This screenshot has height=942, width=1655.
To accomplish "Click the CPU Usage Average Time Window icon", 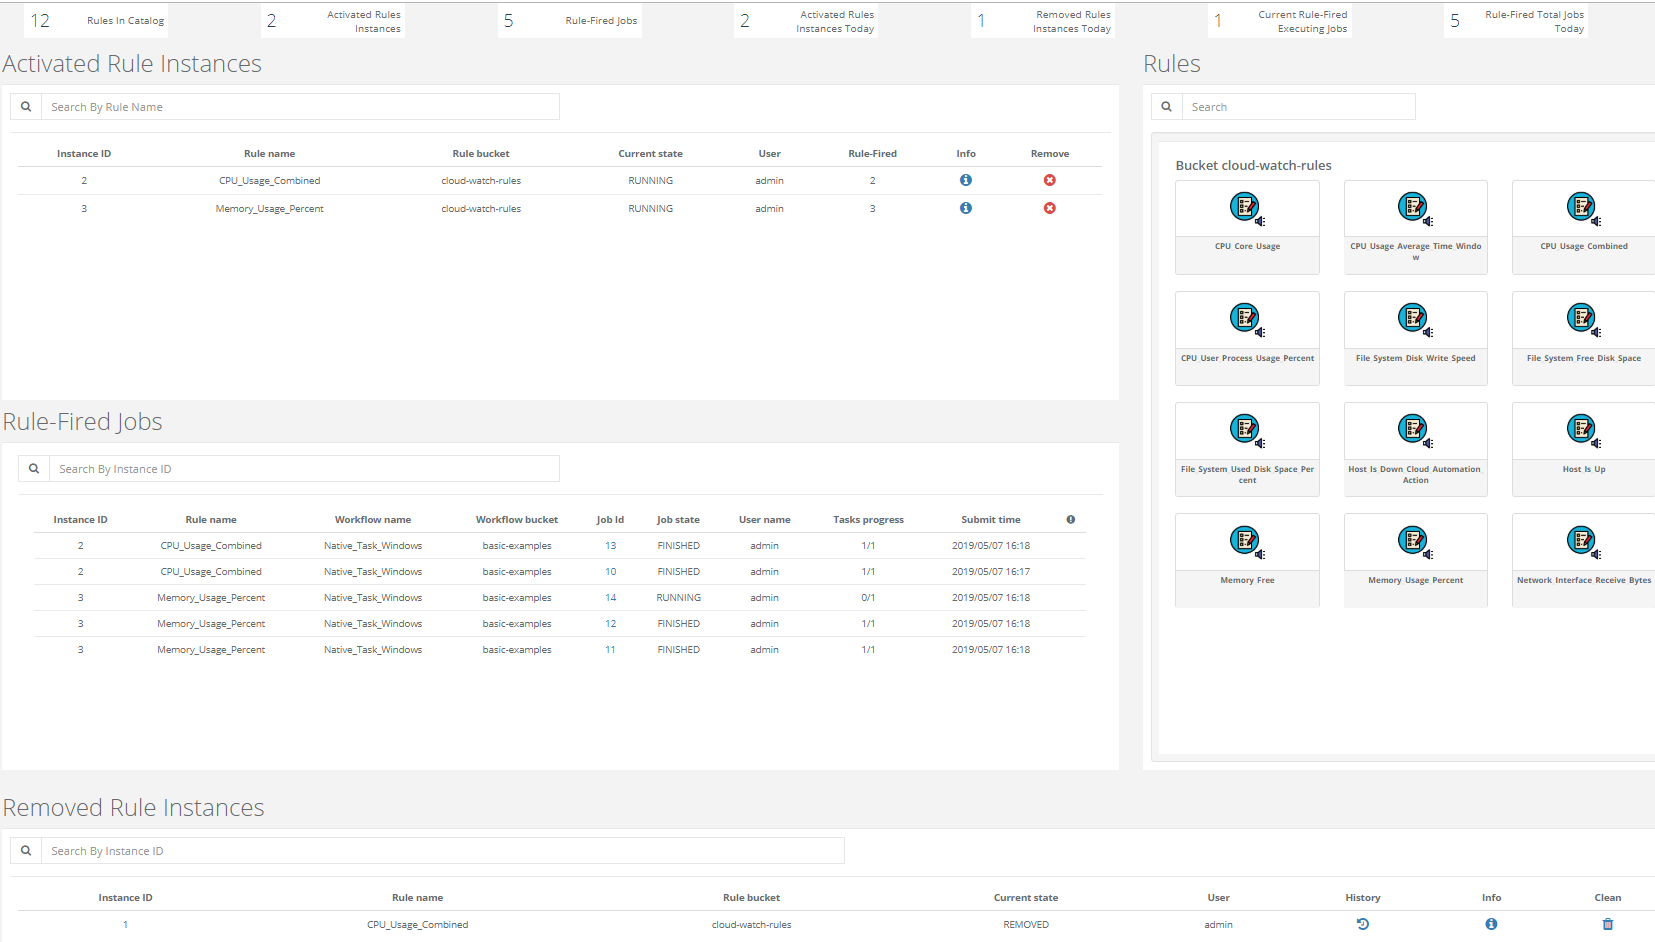I will pos(1414,208).
